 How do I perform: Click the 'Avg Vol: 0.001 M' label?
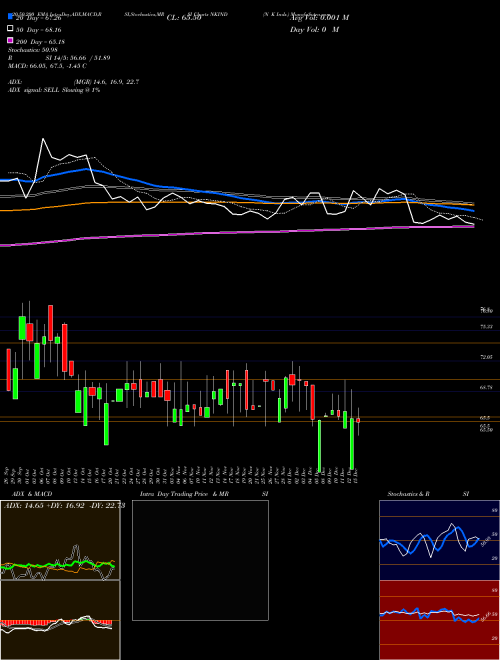(319, 17)
